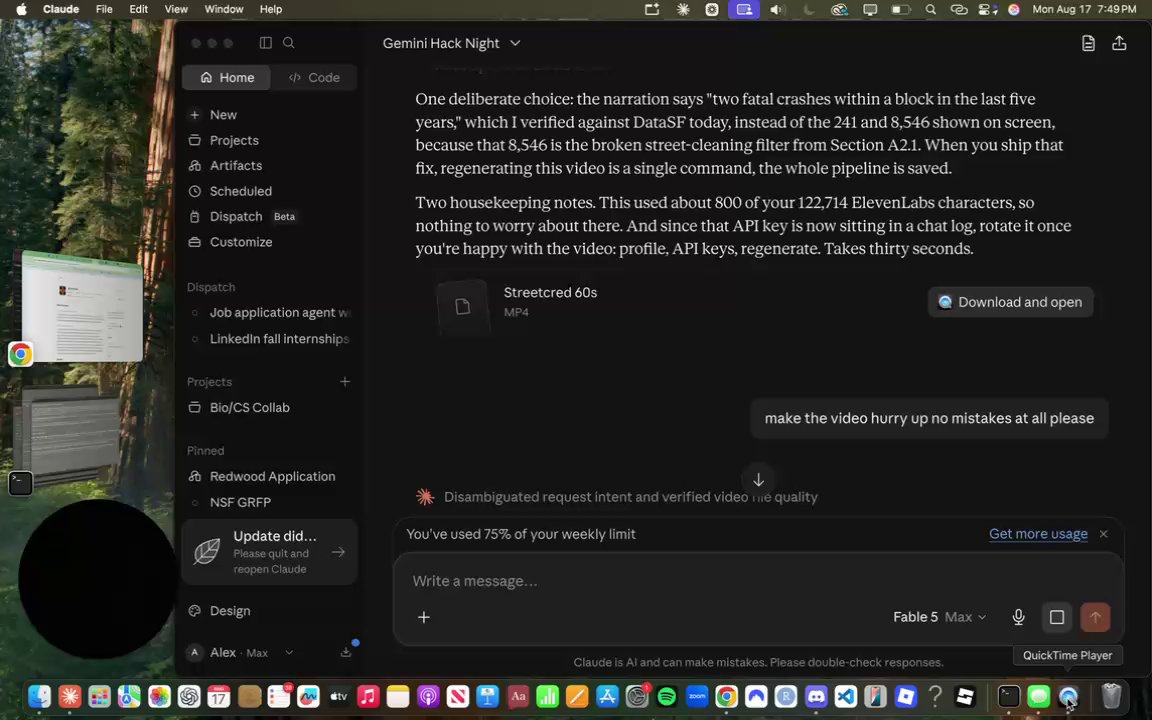Click the download icon beside Alex
Viewport: 1152px width, 720px height.
click(x=346, y=652)
